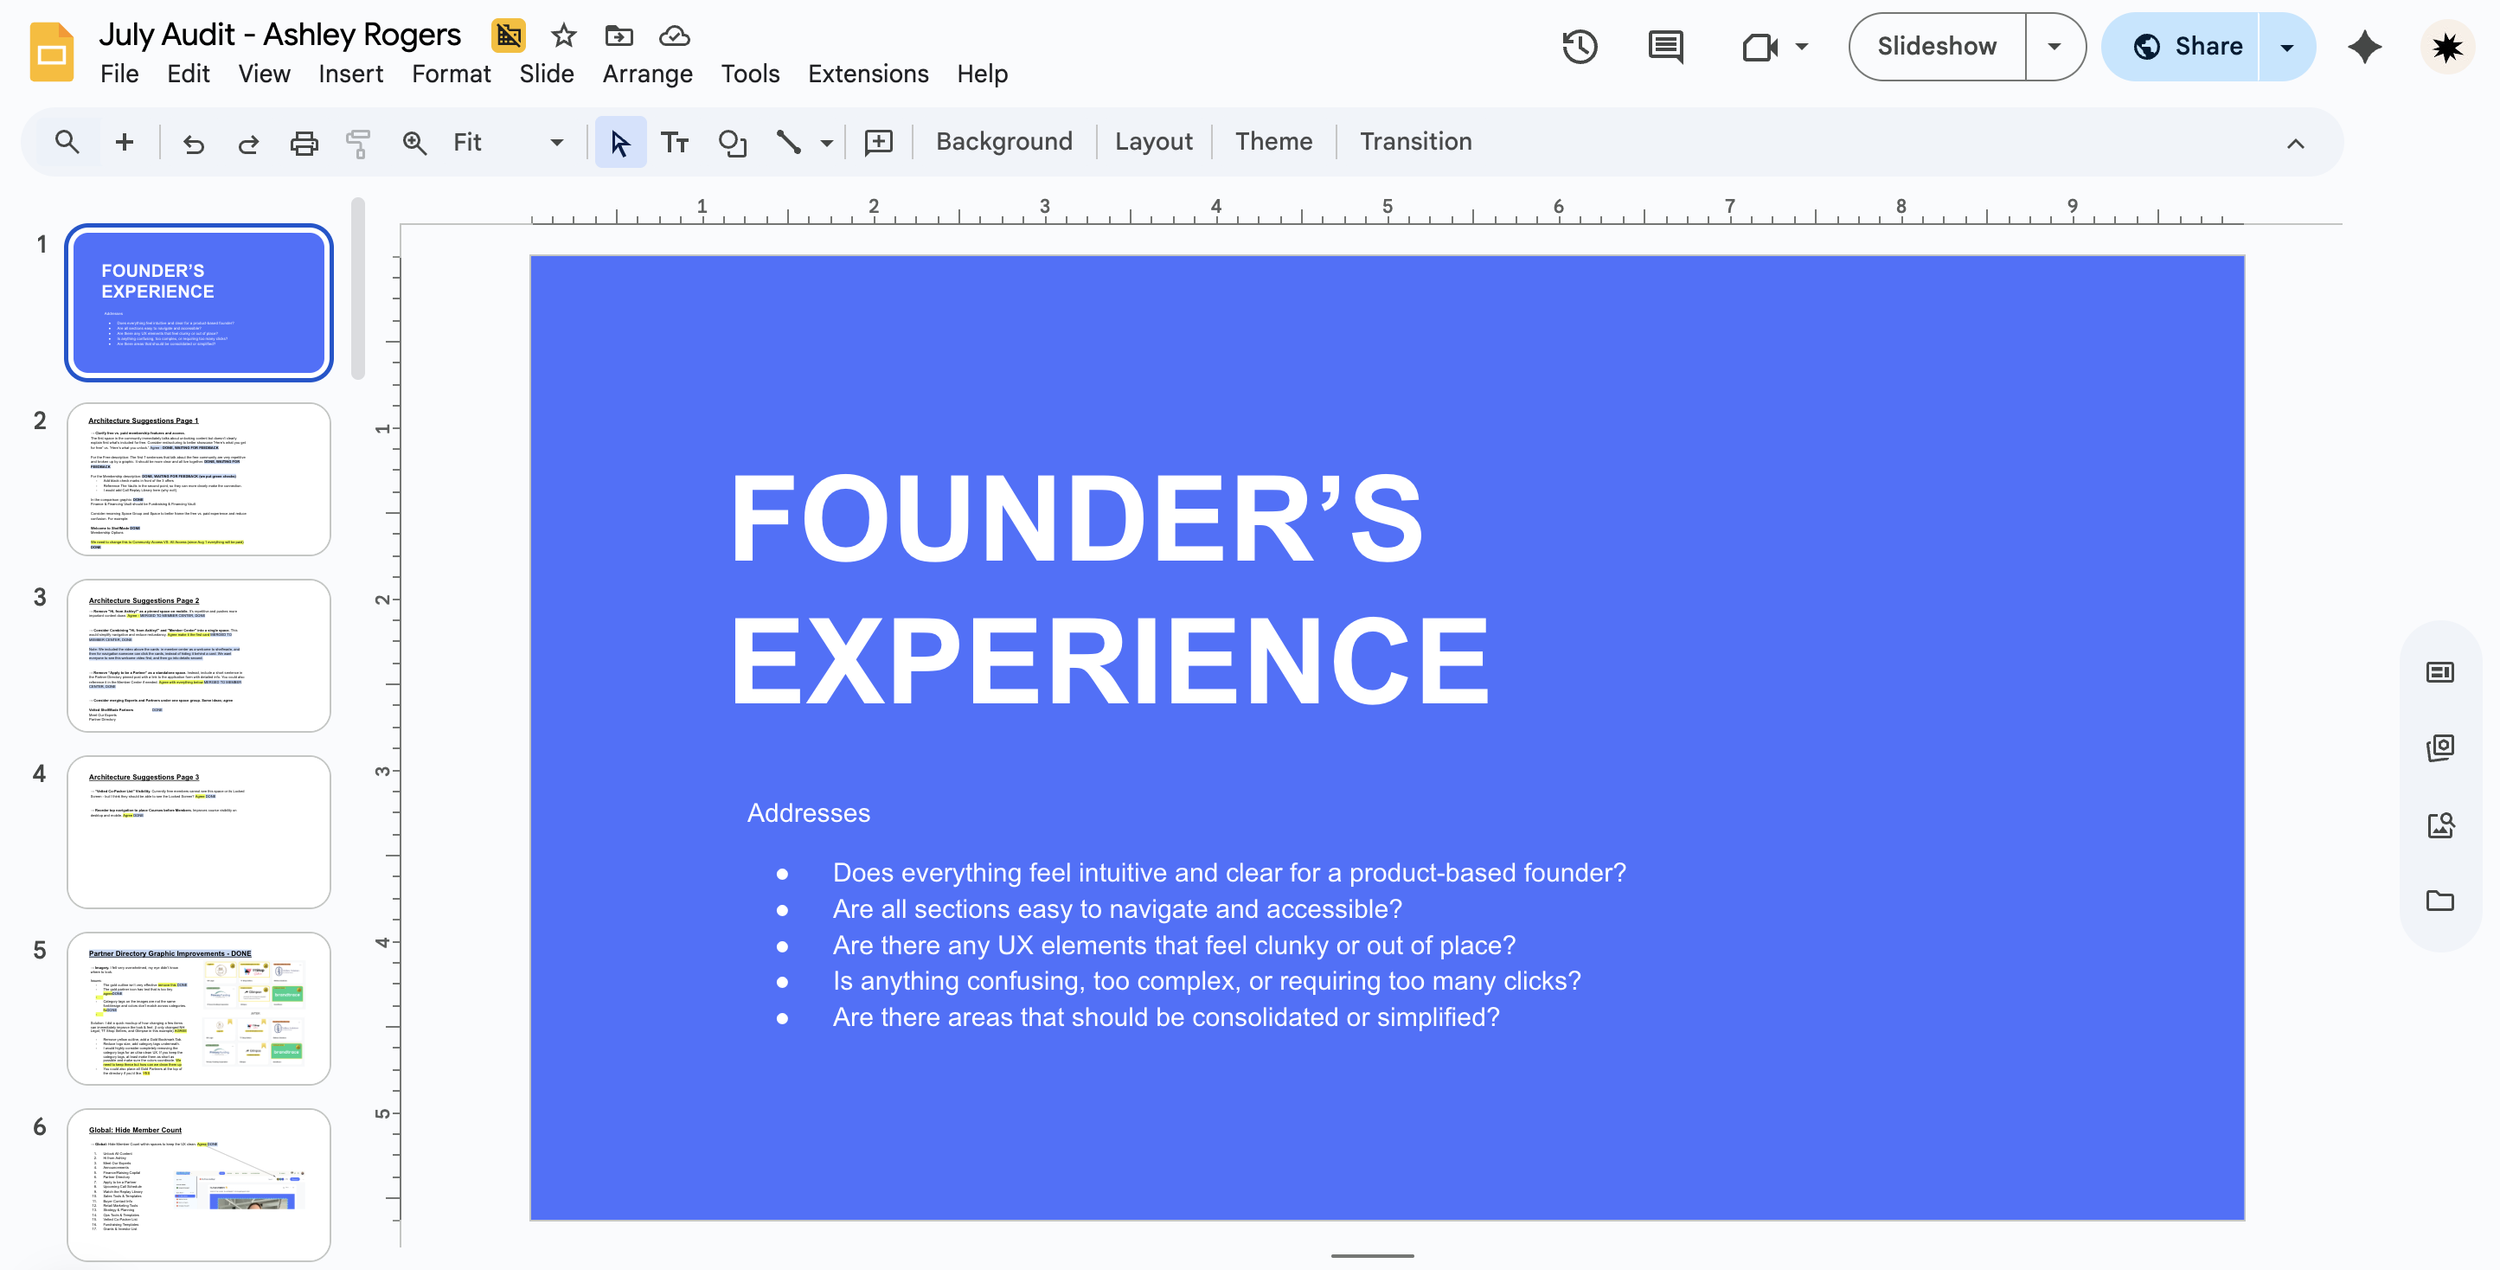Star this presentation
Image resolution: width=2500 pixels, height=1270 pixels.
click(x=564, y=36)
